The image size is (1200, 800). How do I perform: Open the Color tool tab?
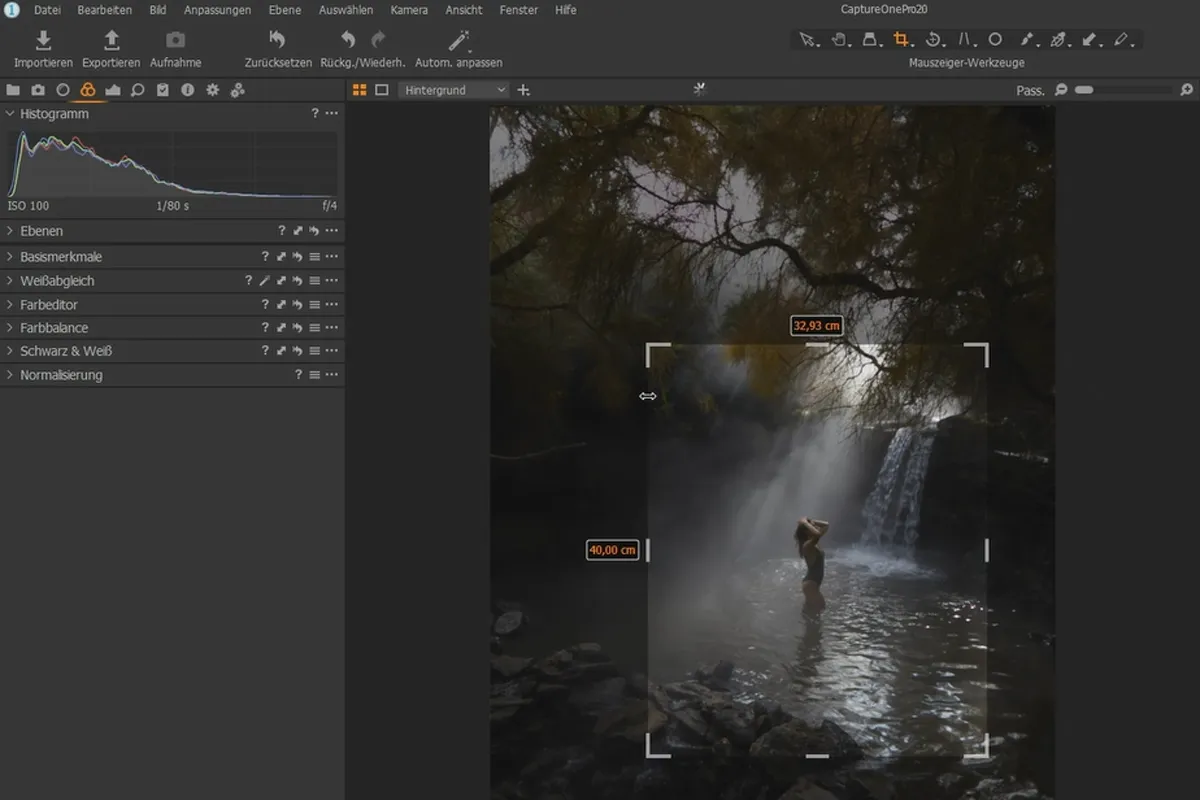pyautogui.click(x=88, y=90)
